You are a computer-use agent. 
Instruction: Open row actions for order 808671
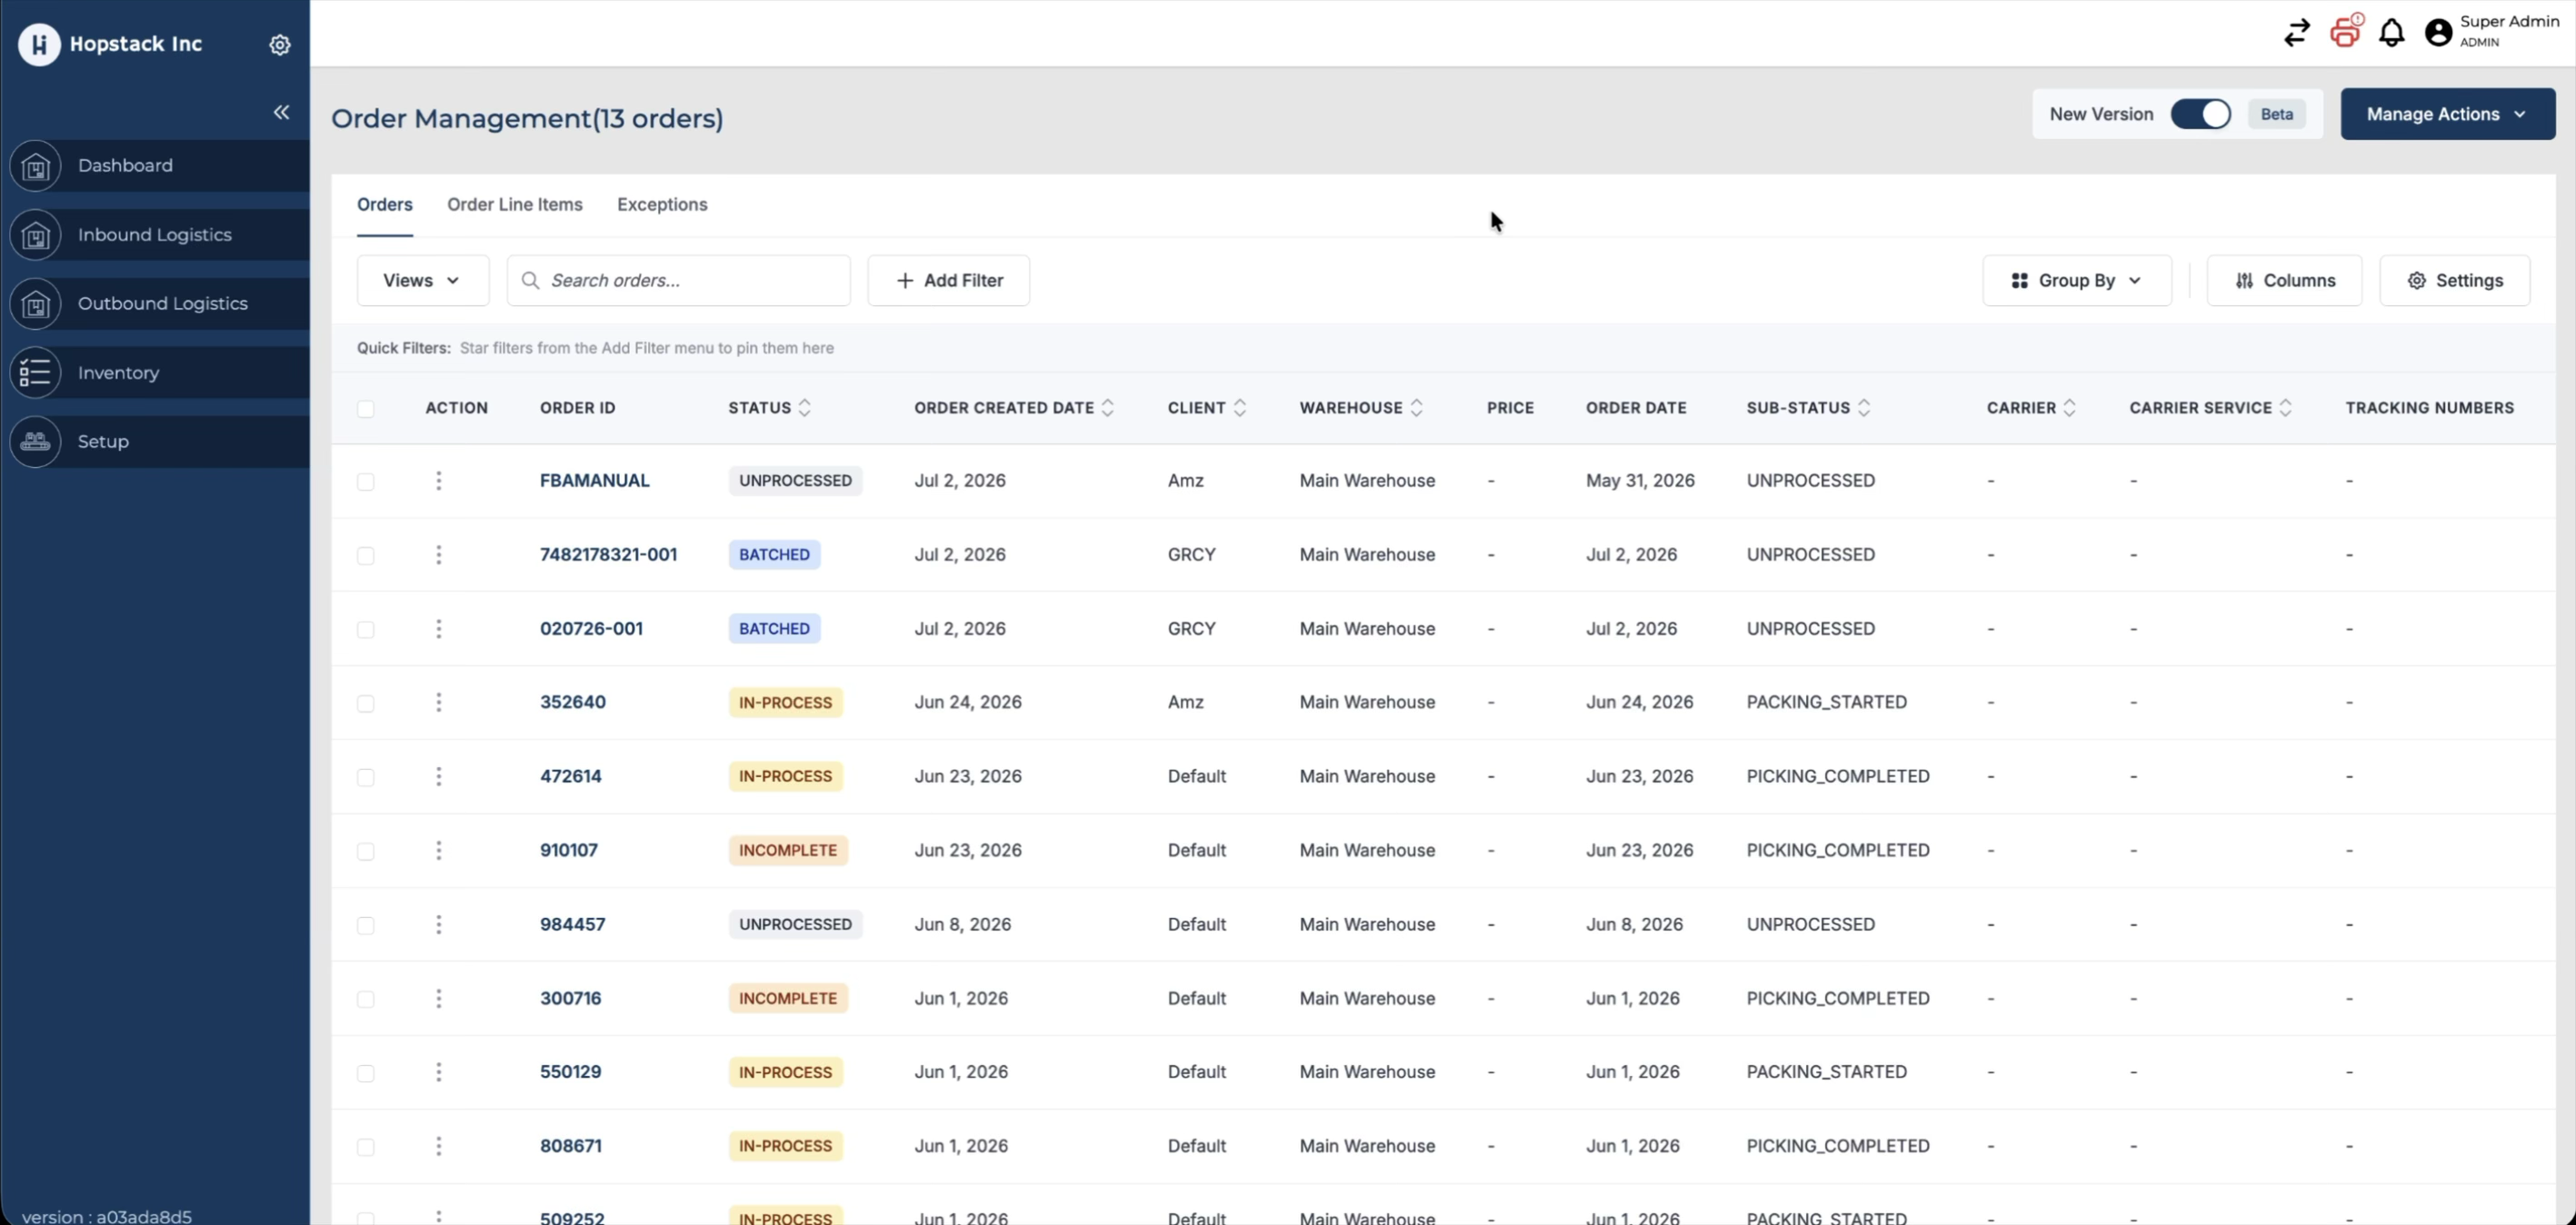click(438, 1147)
